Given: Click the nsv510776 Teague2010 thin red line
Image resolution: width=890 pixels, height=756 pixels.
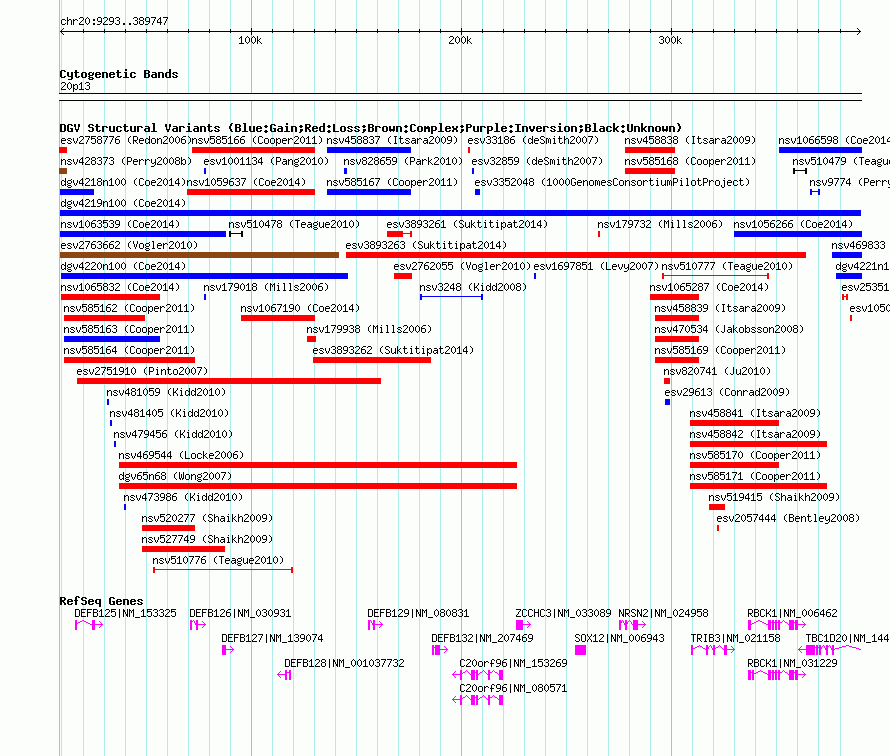Looking at the screenshot, I should tap(223, 570).
